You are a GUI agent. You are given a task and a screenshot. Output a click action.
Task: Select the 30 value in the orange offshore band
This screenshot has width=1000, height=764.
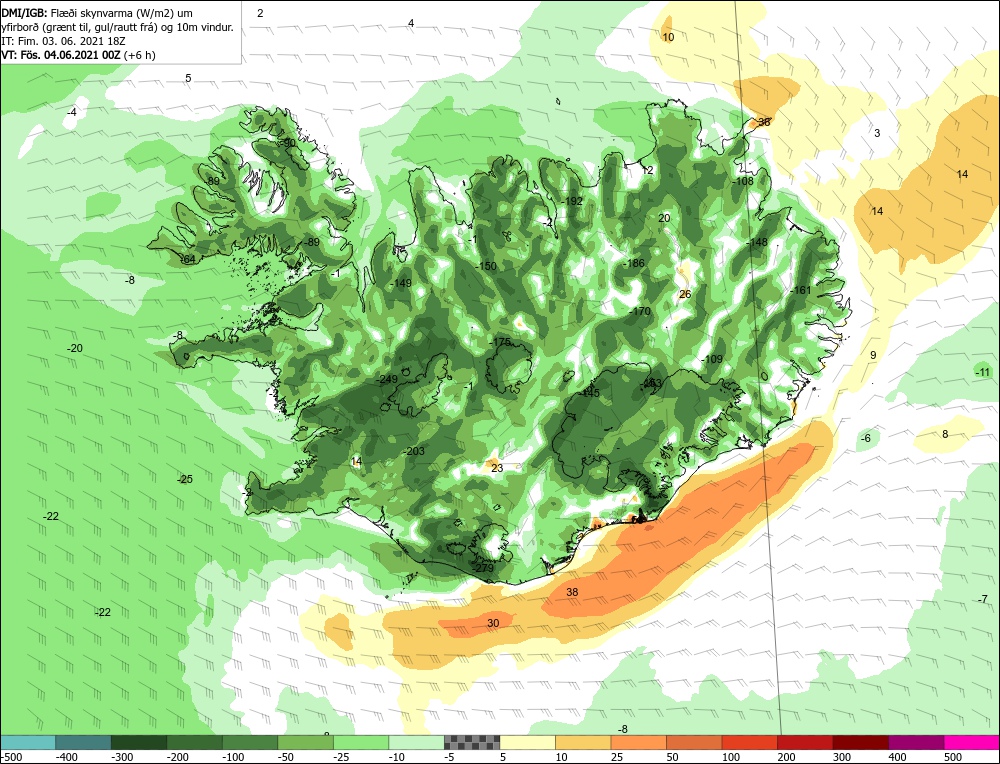(493, 623)
